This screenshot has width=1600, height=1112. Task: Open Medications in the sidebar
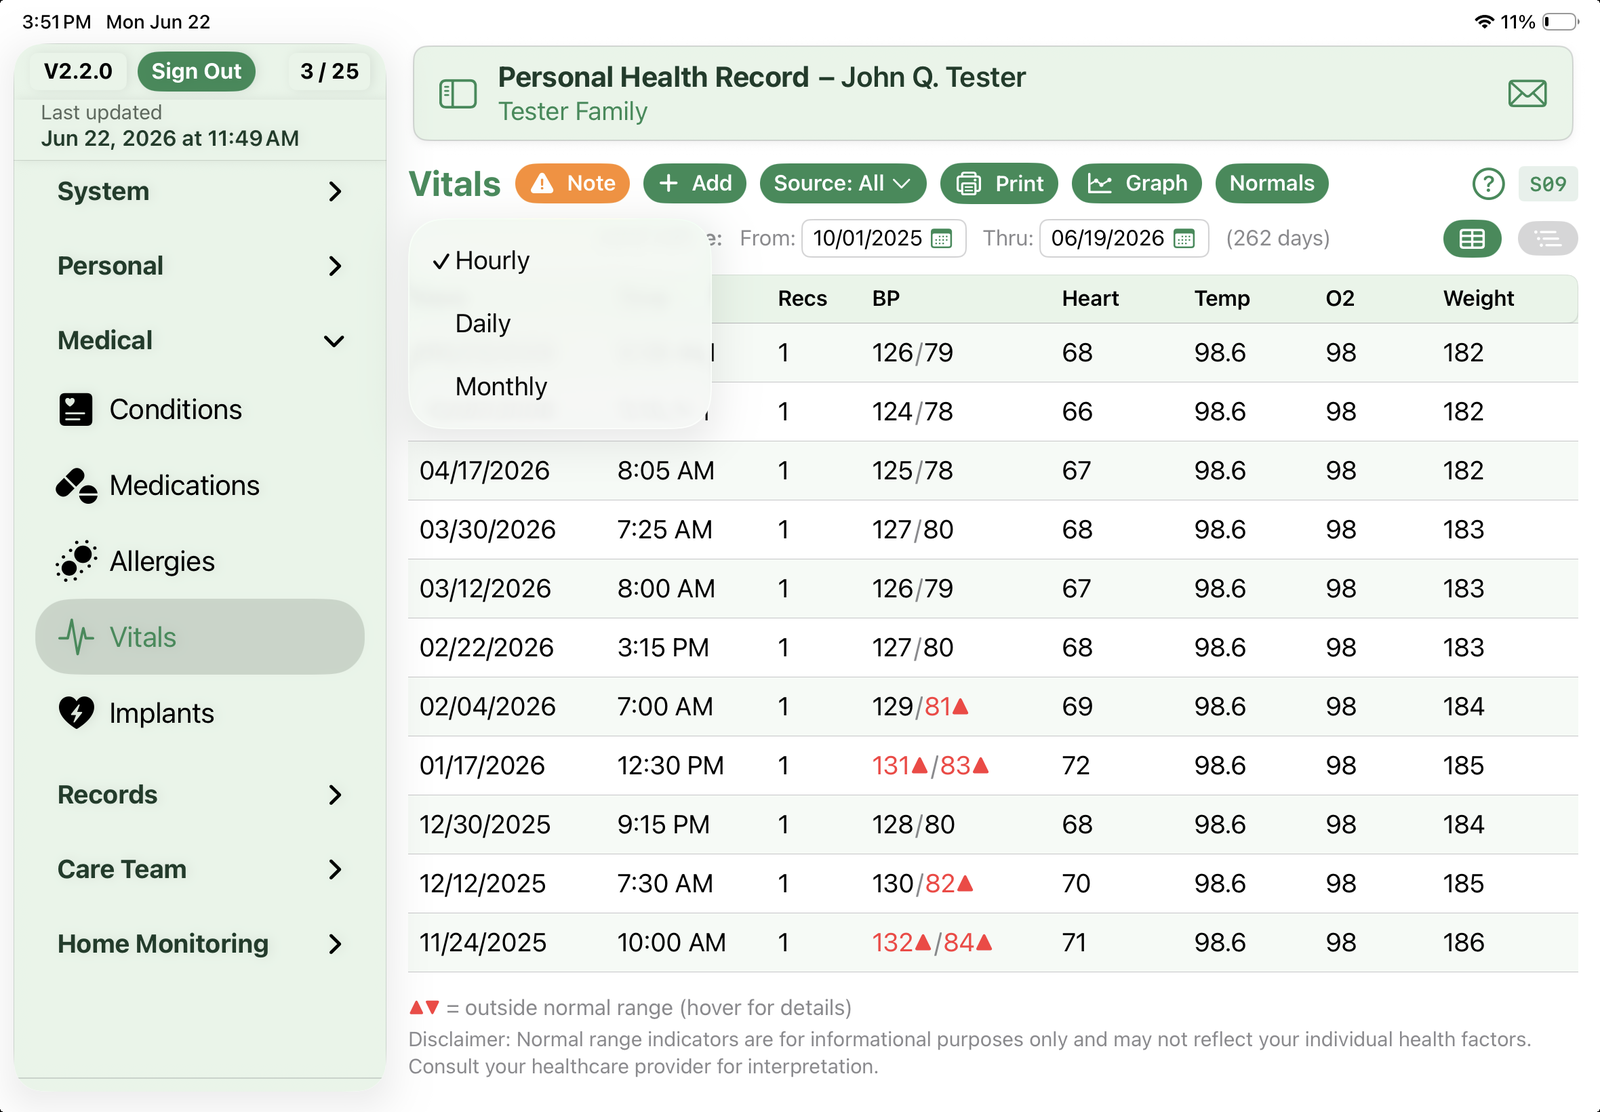(200, 486)
